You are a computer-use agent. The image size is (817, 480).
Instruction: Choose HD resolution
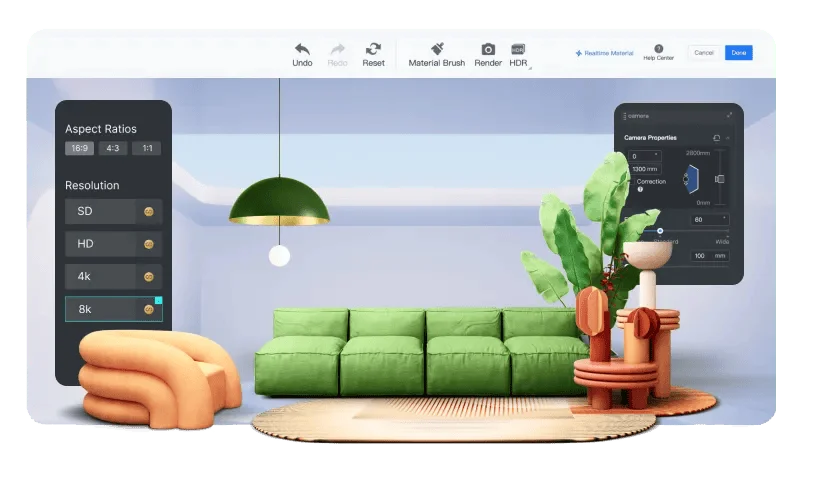pyautogui.click(x=114, y=244)
